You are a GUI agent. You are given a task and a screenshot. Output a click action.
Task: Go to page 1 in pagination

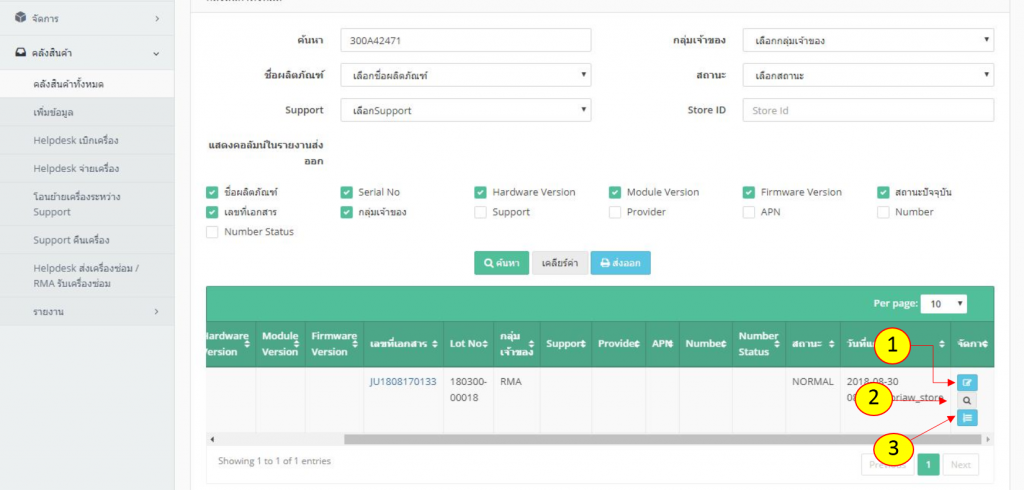point(928,465)
